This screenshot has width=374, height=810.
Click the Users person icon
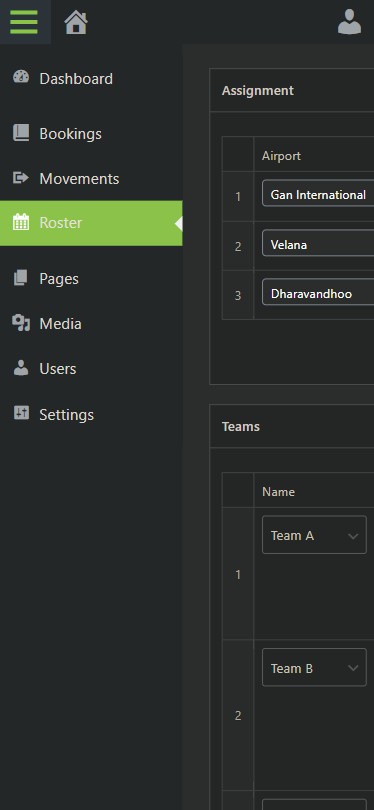pyautogui.click(x=21, y=368)
